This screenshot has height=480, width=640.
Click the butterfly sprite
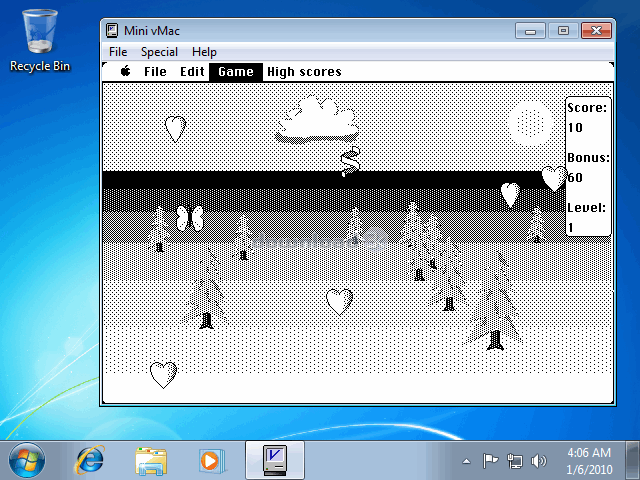(190, 218)
